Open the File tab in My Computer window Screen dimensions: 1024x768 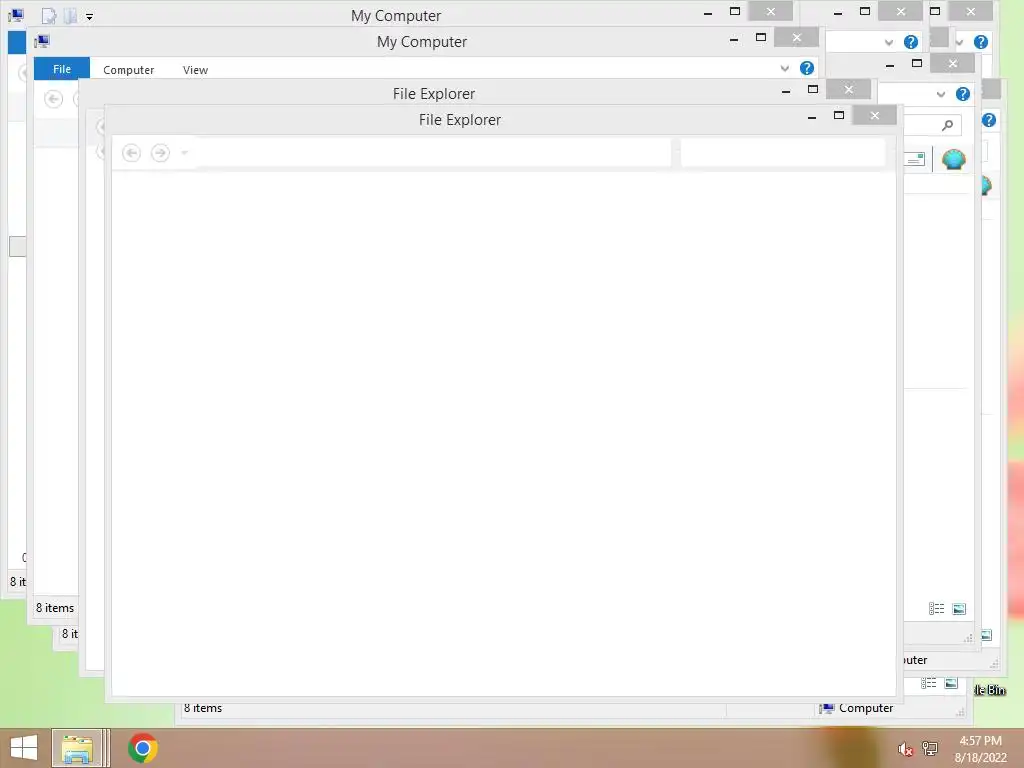62,69
